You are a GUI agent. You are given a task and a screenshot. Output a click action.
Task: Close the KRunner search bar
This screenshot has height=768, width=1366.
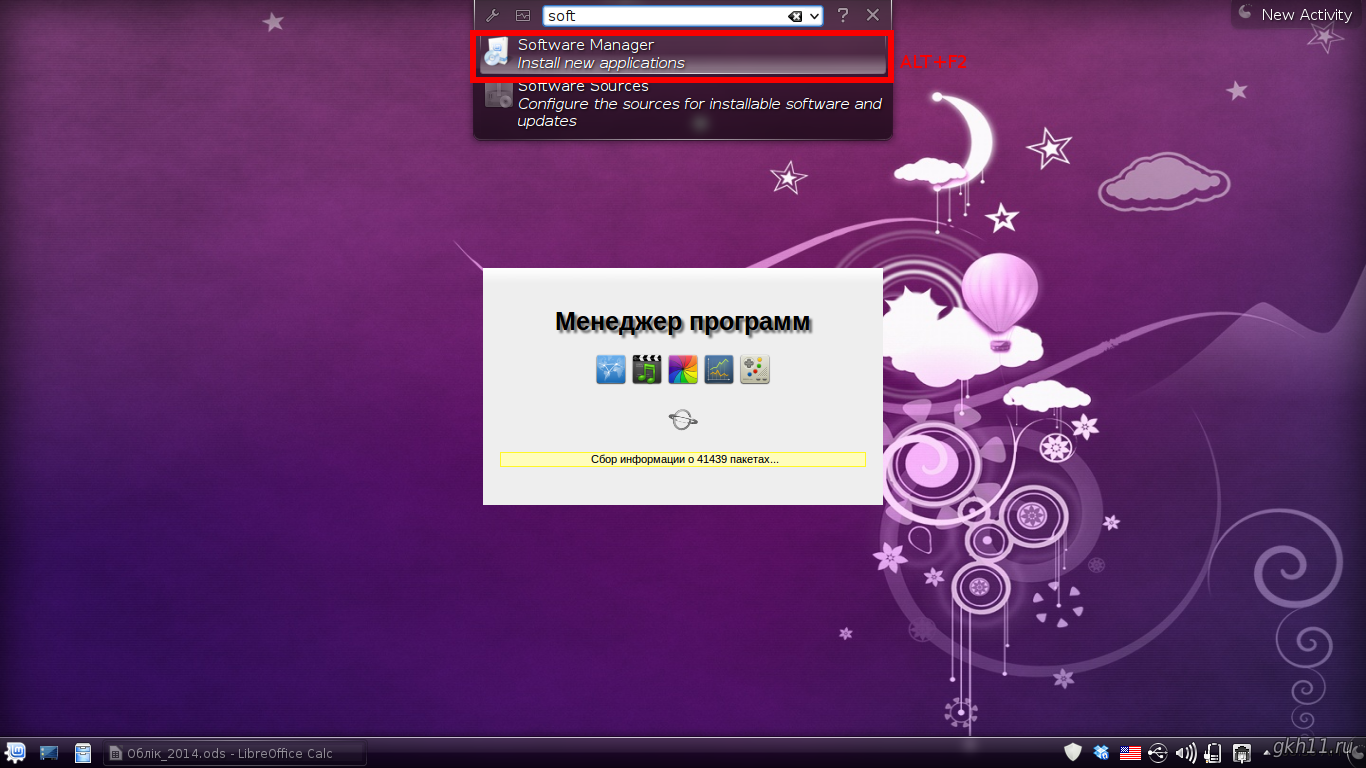tap(873, 15)
